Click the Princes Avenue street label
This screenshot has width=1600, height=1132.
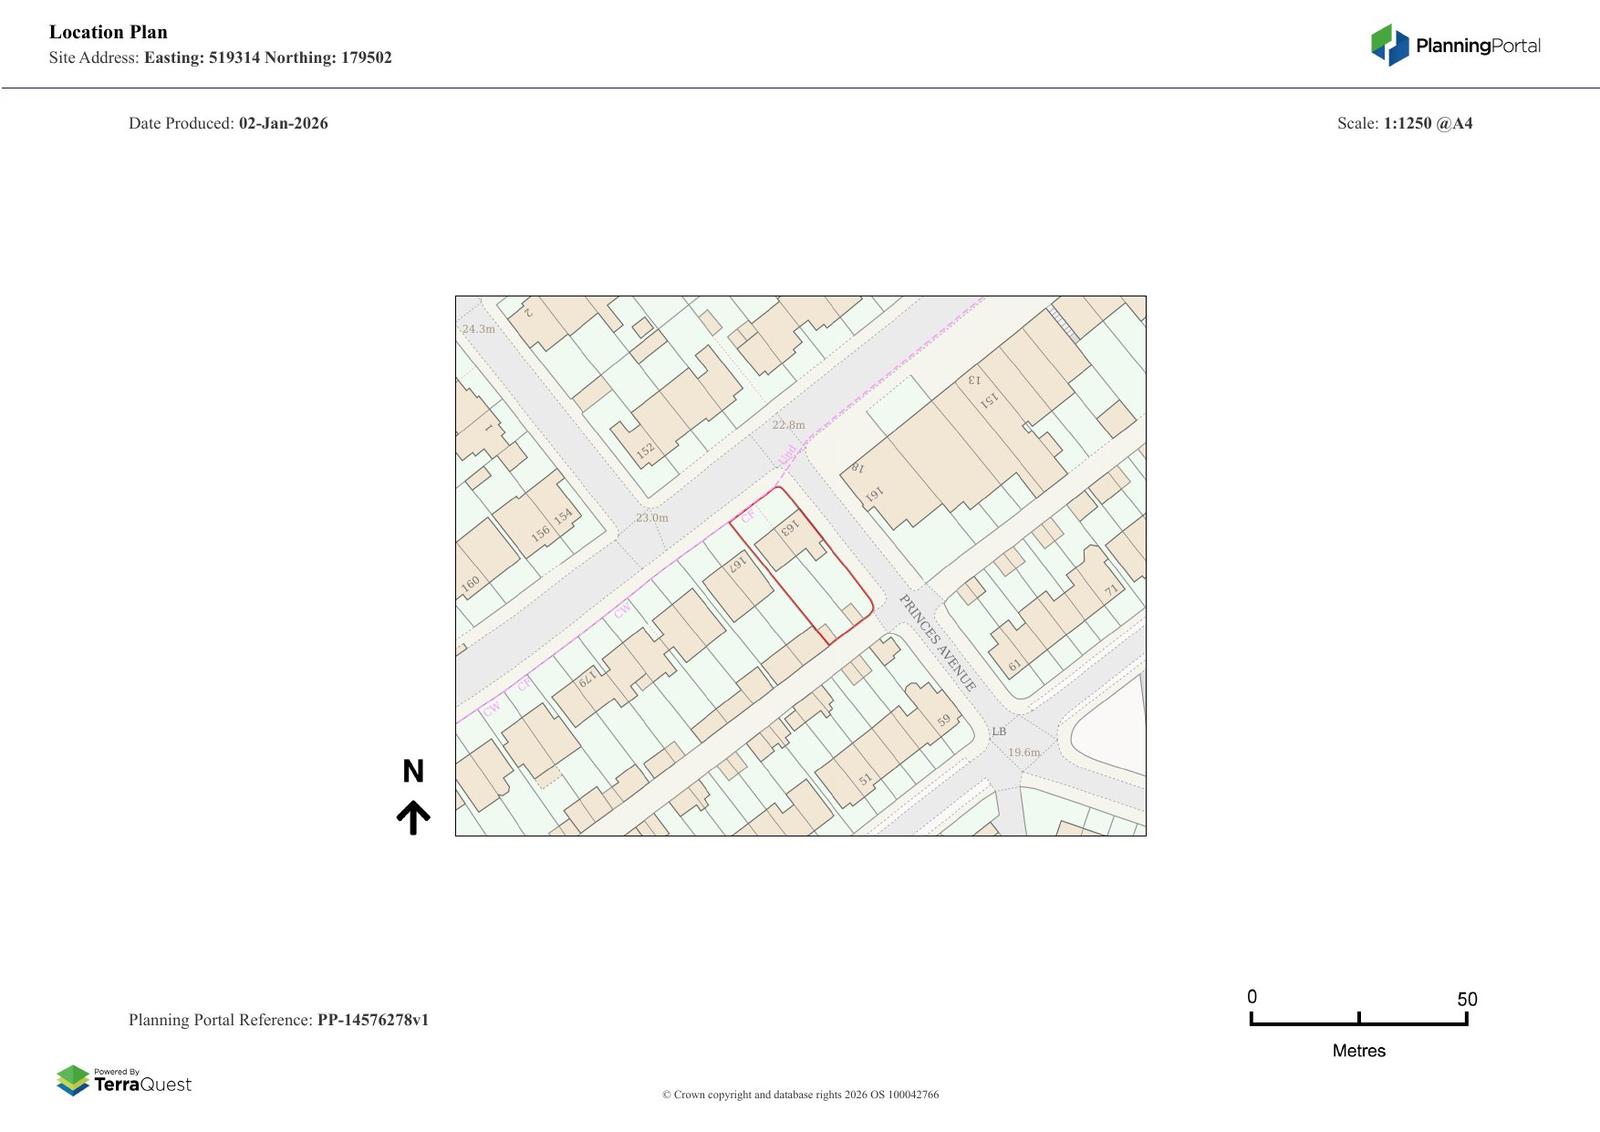click(937, 643)
